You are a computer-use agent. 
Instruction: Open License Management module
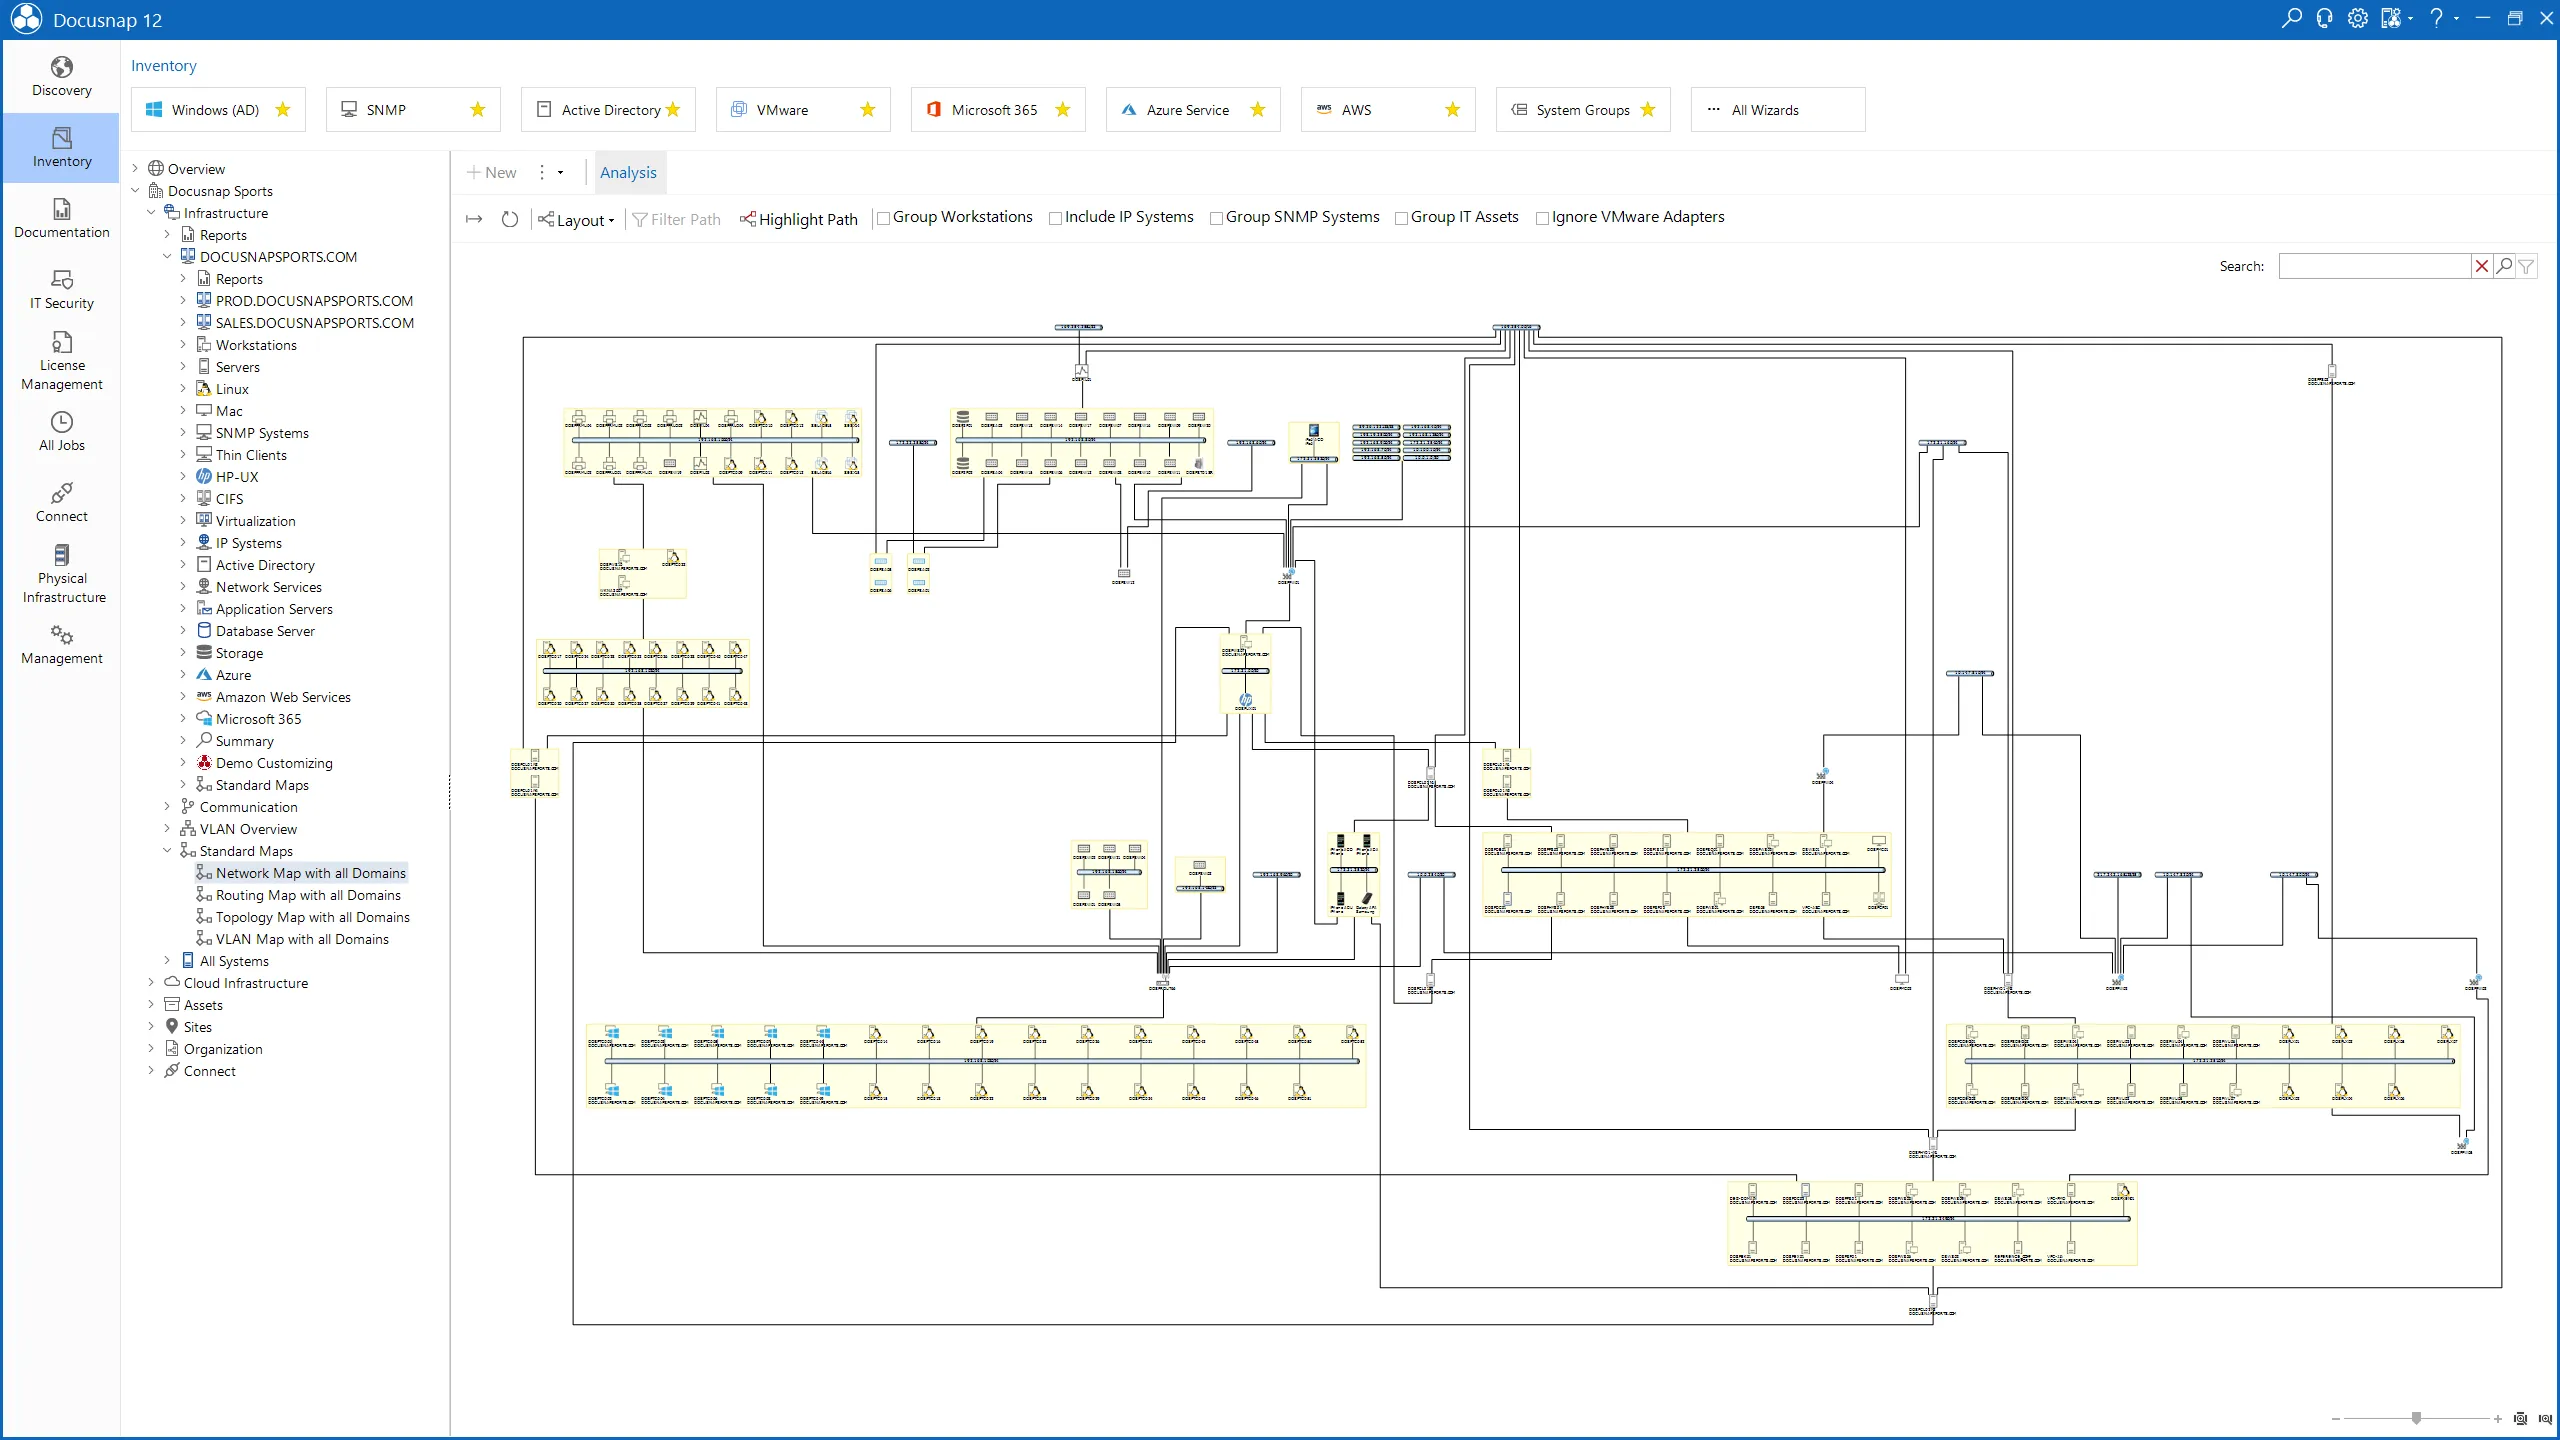pyautogui.click(x=61, y=361)
